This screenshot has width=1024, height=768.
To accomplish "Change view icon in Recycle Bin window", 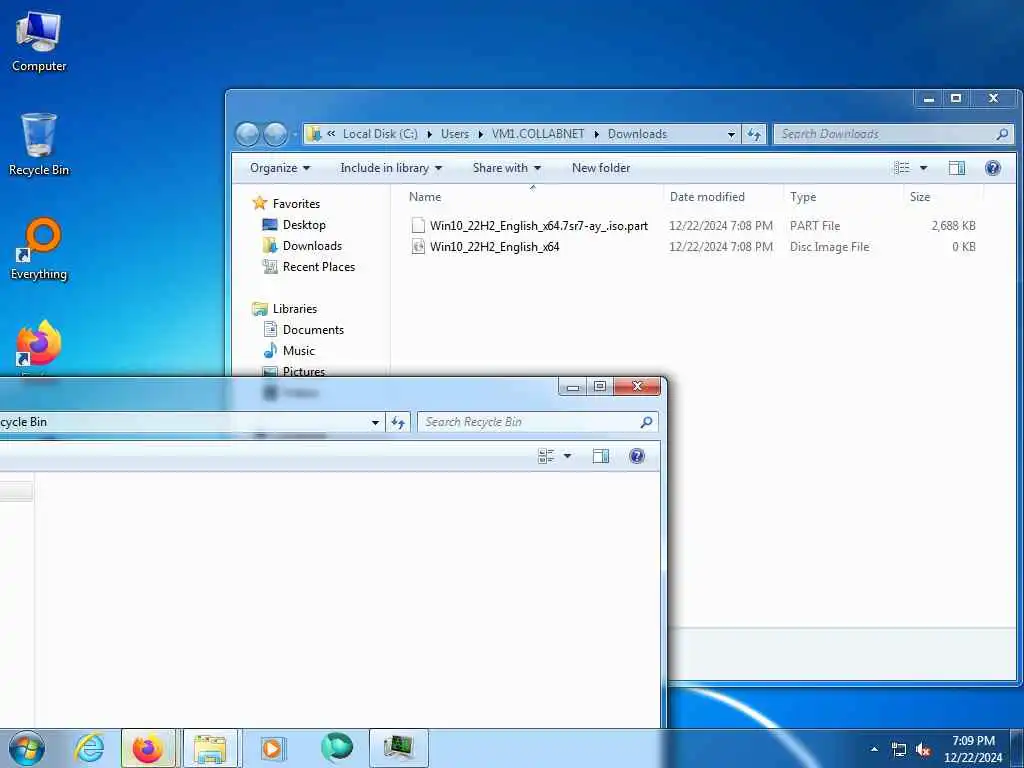I will coord(546,456).
